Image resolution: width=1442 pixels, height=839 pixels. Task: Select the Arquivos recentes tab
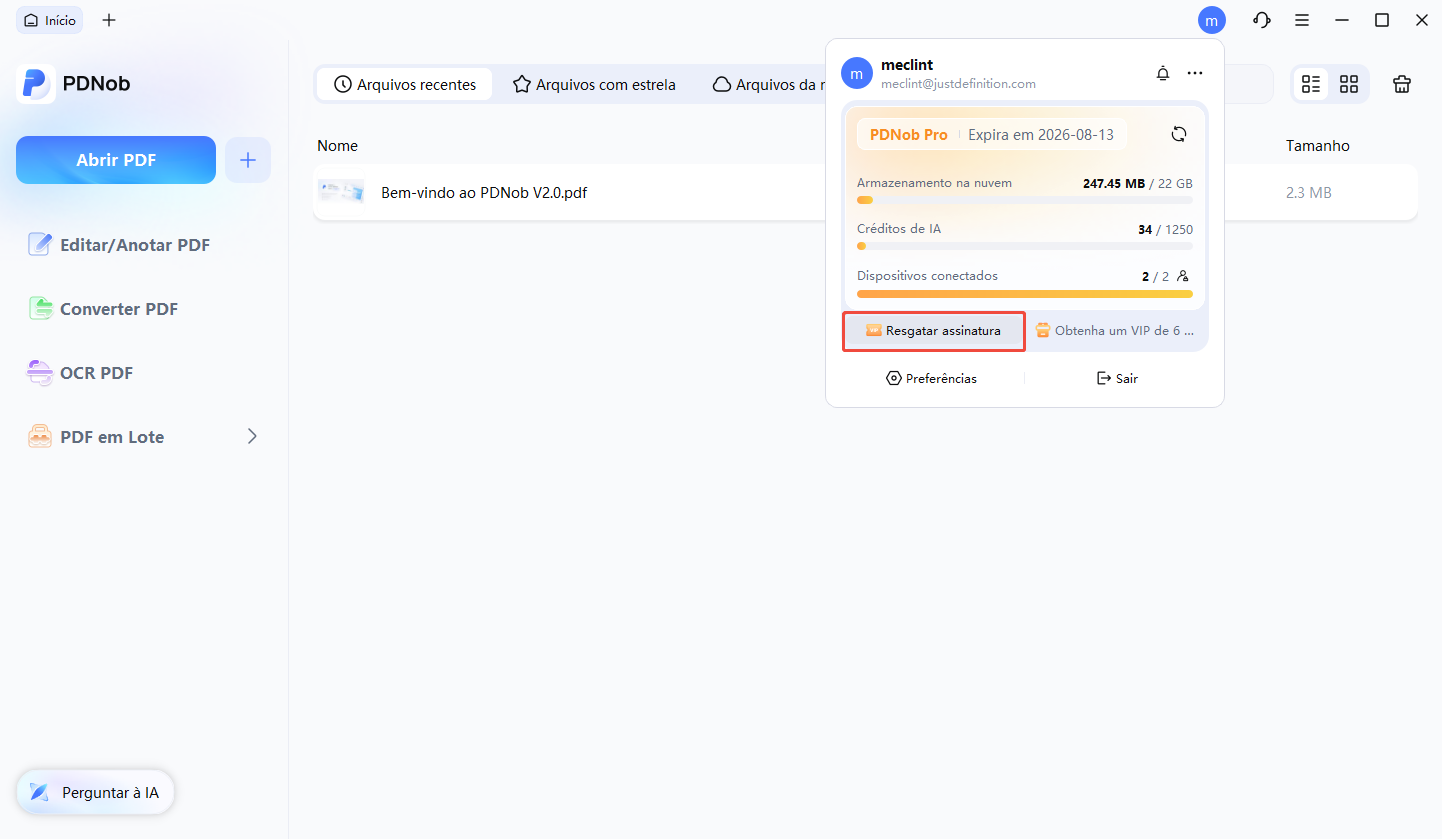(x=405, y=85)
